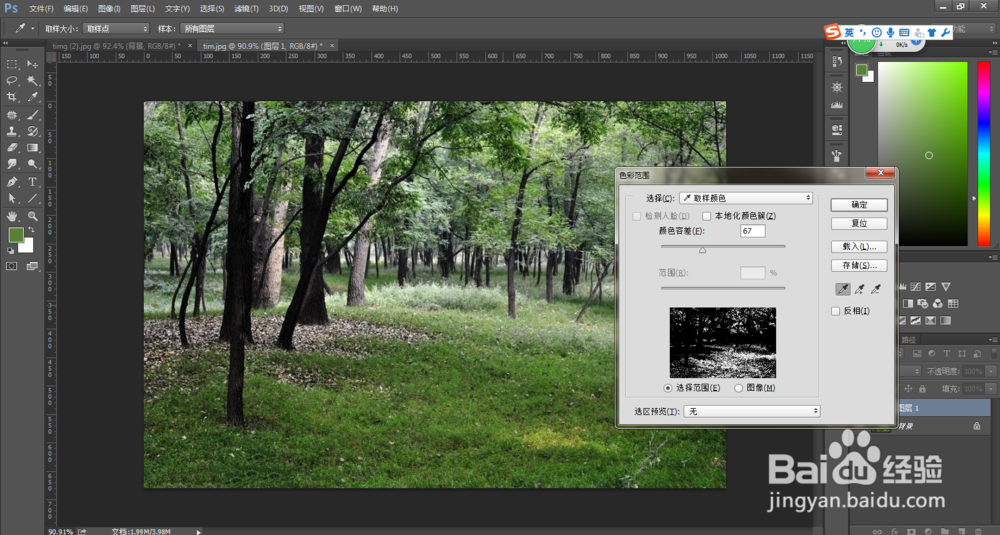The image size is (1000, 535).
Task: Select the Type tool
Action: click(x=32, y=182)
